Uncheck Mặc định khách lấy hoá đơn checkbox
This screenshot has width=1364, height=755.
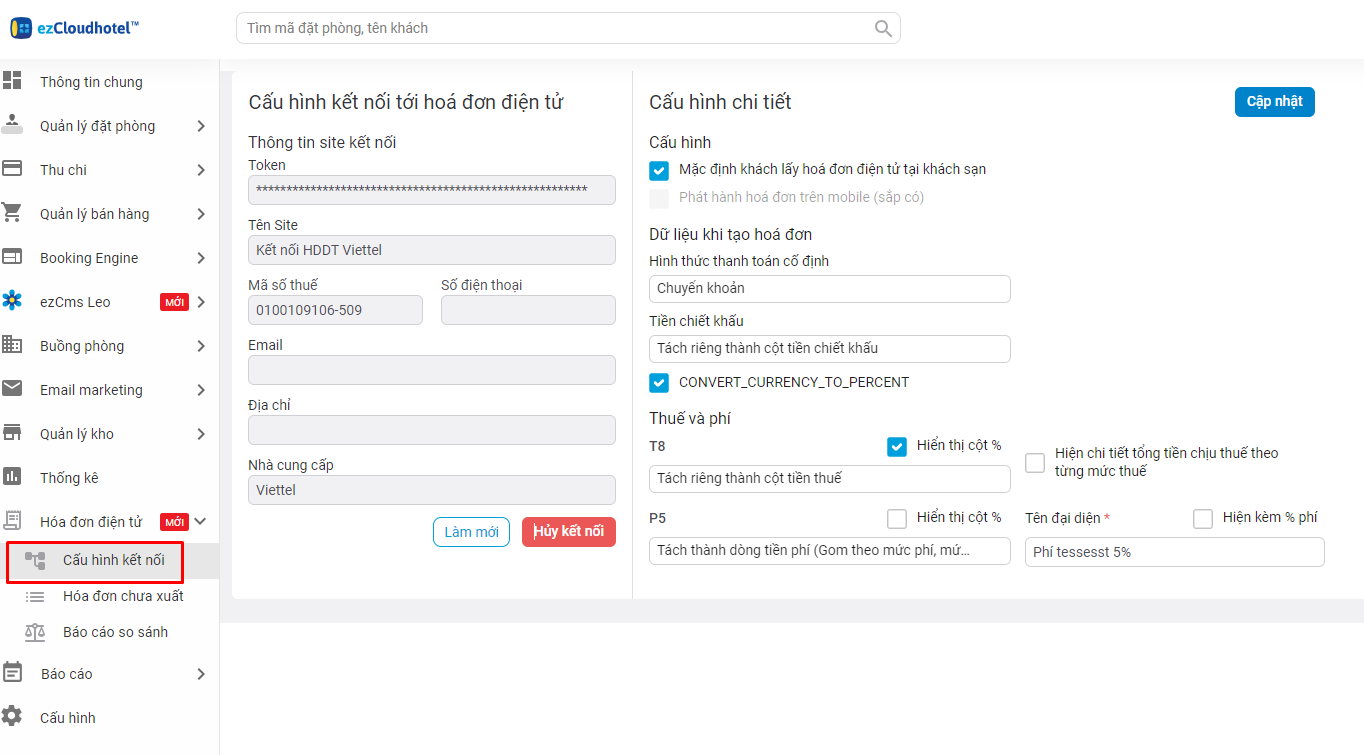click(x=659, y=170)
